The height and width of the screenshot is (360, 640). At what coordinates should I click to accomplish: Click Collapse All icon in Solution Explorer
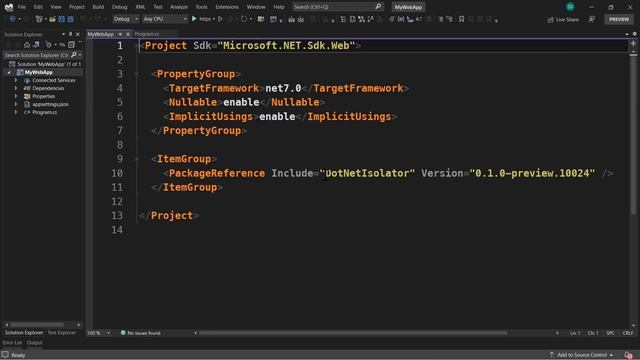71,44
